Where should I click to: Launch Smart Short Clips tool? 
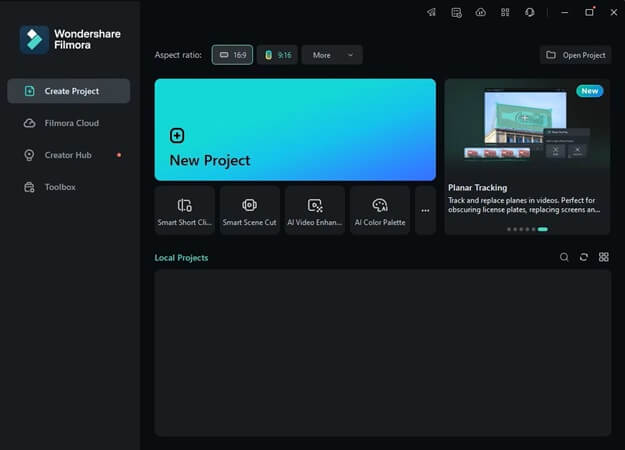tap(185, 210)
